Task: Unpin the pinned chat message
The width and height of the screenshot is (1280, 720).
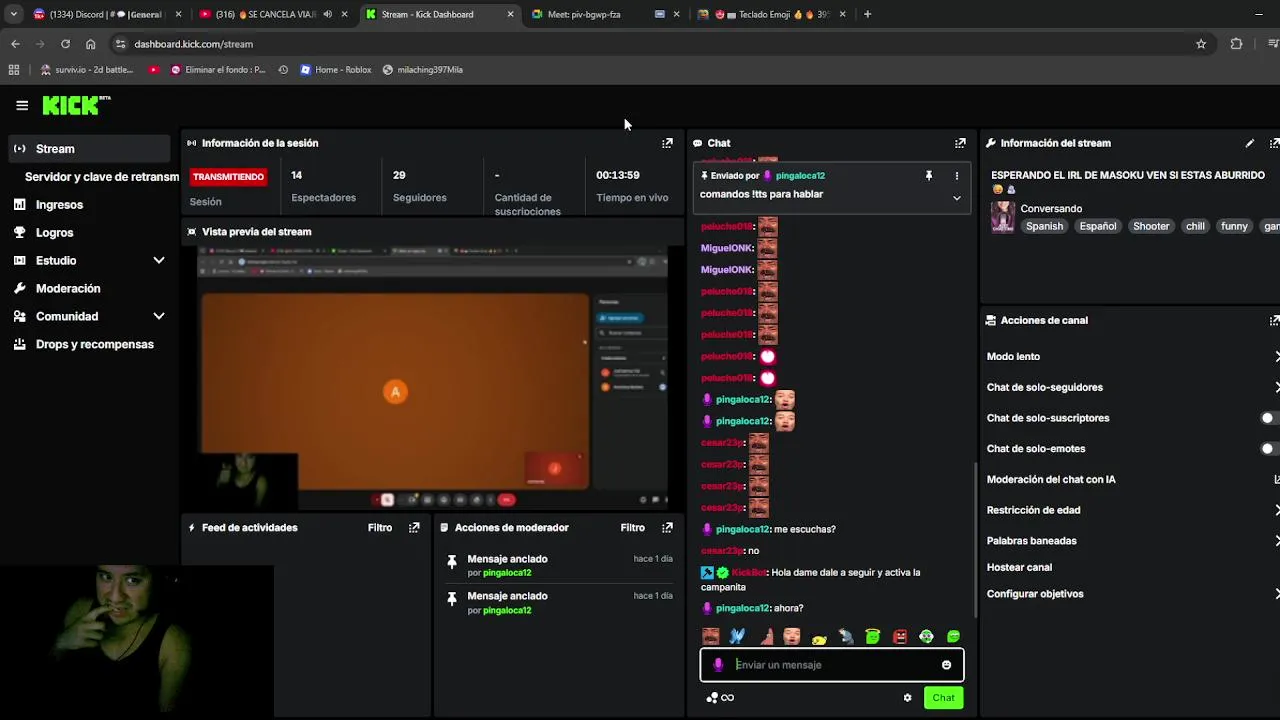Action: tap(928, 176)
